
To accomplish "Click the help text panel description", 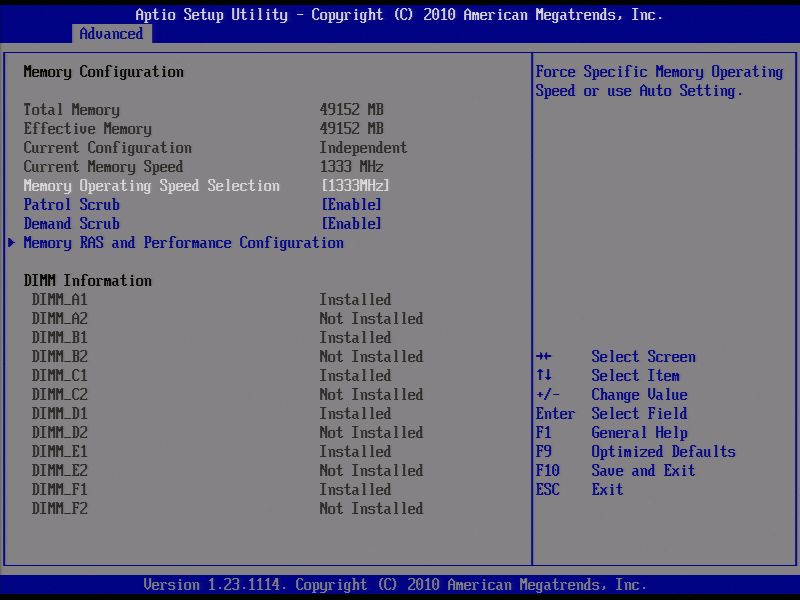I will point(664,81).
